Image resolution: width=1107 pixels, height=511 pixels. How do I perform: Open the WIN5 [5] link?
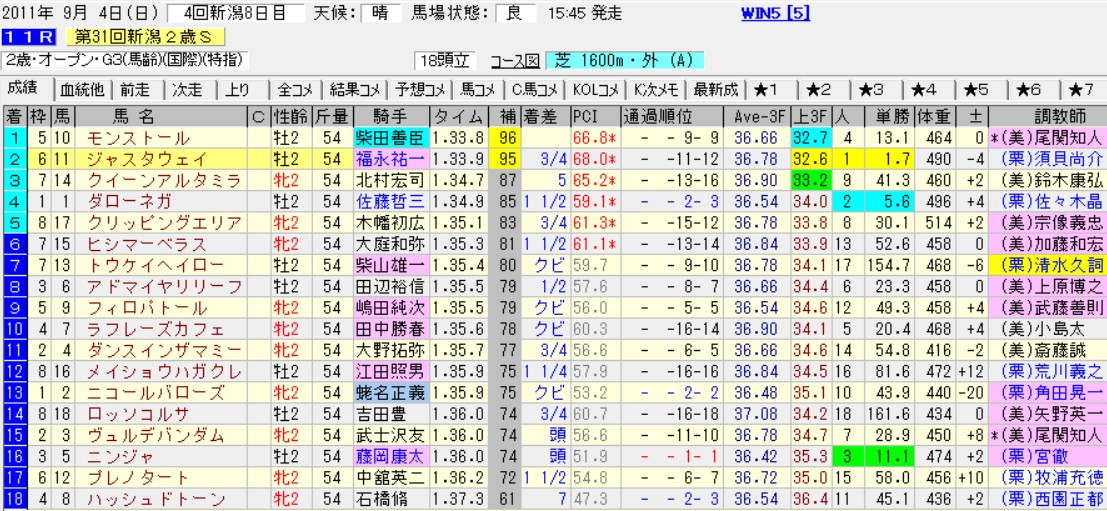(x=776, y=14)
